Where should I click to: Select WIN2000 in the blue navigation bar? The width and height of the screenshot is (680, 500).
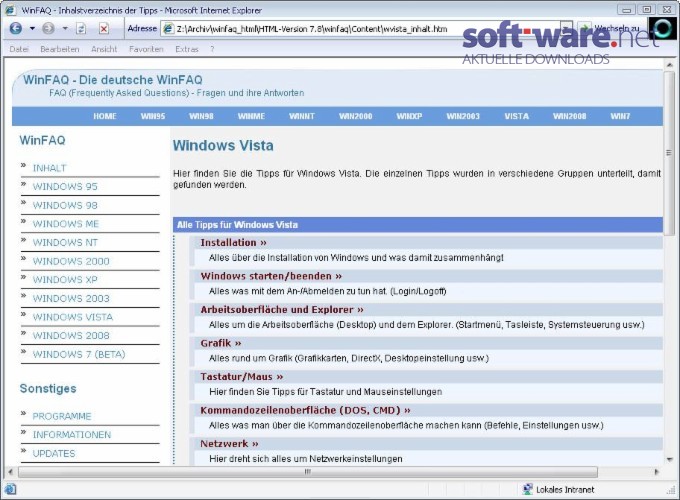pyautogui.click(x=356, y=116)
